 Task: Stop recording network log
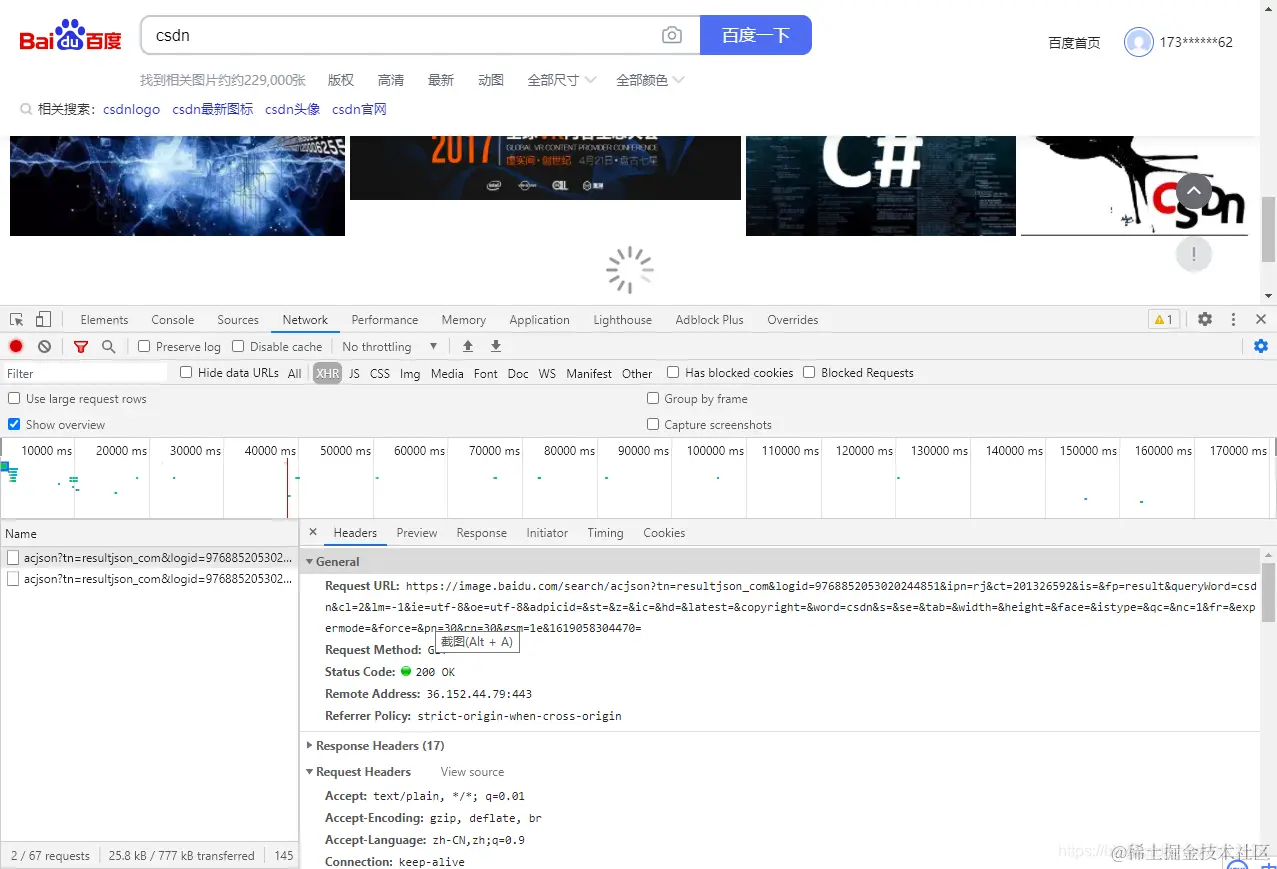tap(16, 346)
